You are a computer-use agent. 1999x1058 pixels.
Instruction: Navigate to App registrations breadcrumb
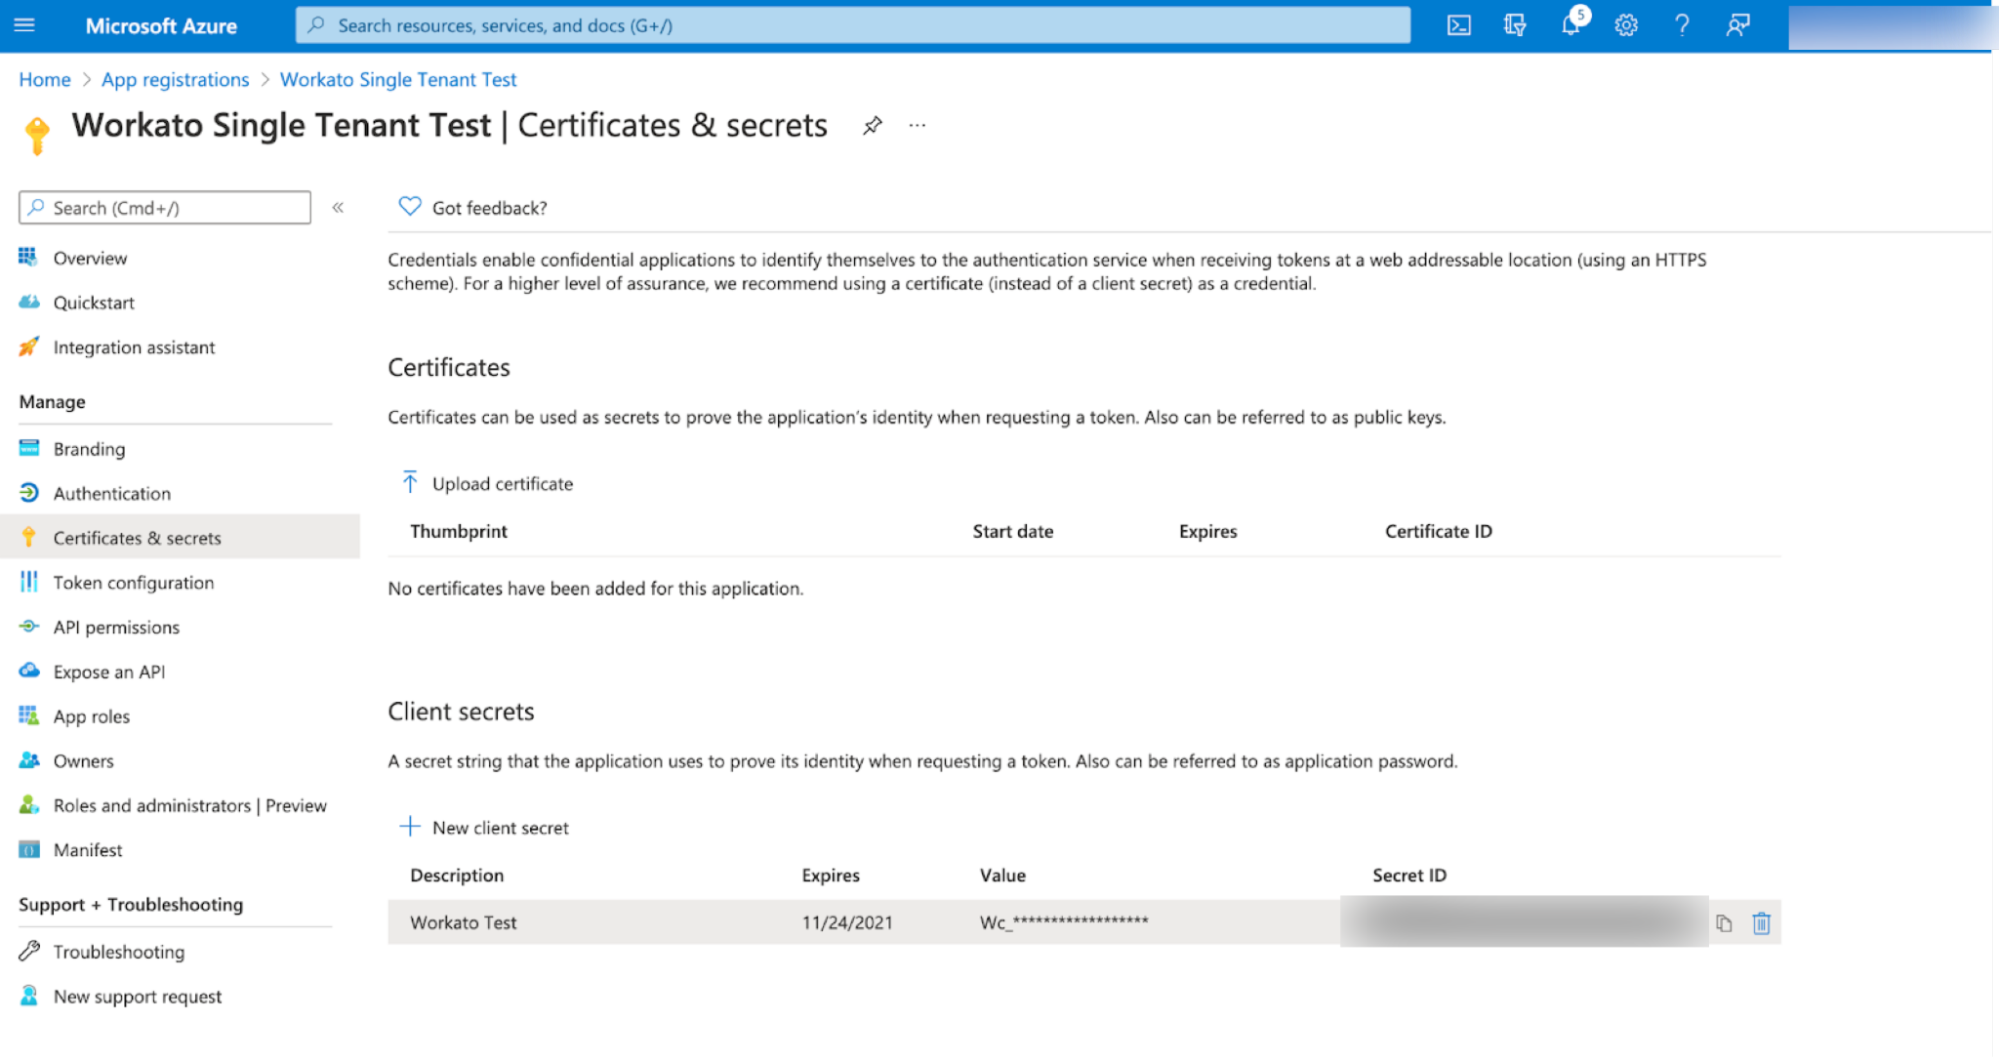click(175, 79)
